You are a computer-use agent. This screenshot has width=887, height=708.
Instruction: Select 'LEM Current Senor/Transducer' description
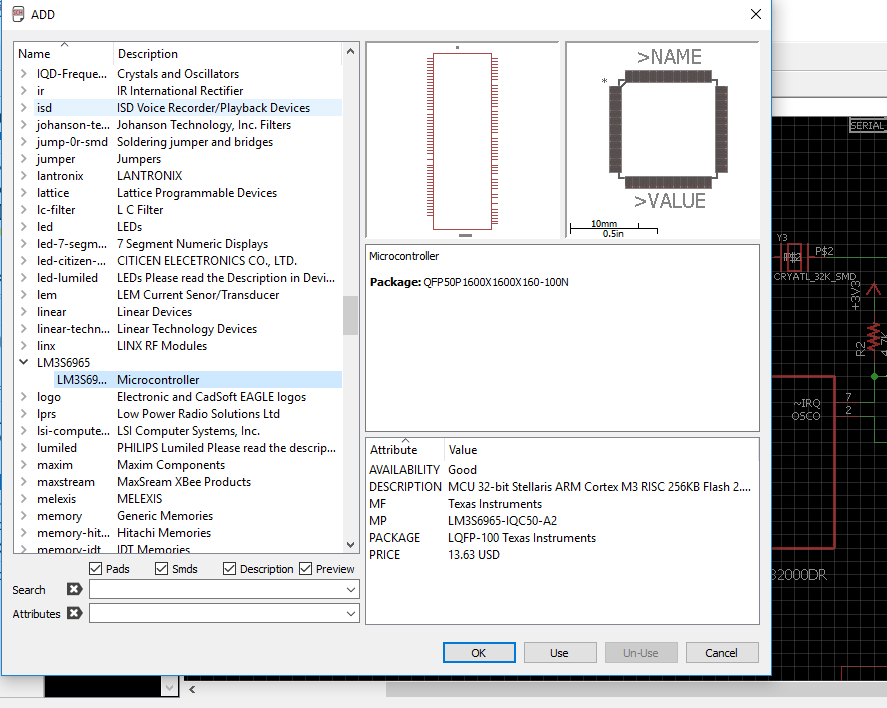tap(198, 295)
